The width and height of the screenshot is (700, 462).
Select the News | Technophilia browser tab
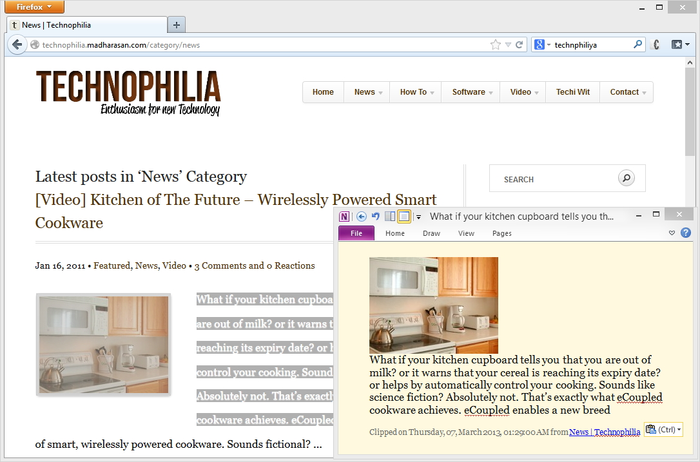point(87,25)
